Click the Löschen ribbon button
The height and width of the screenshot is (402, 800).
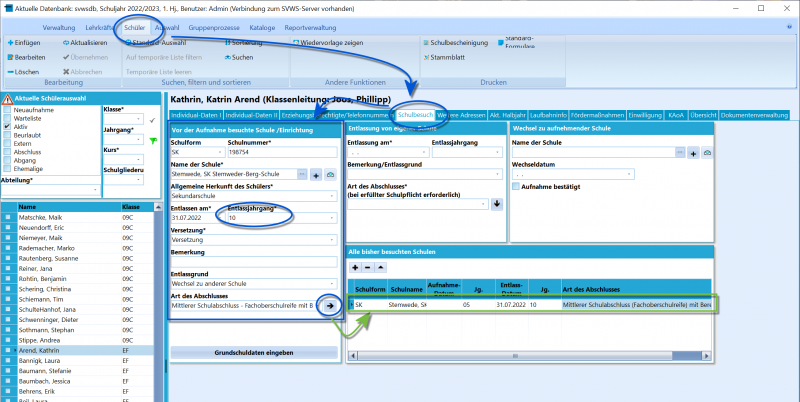click(23, 72)
